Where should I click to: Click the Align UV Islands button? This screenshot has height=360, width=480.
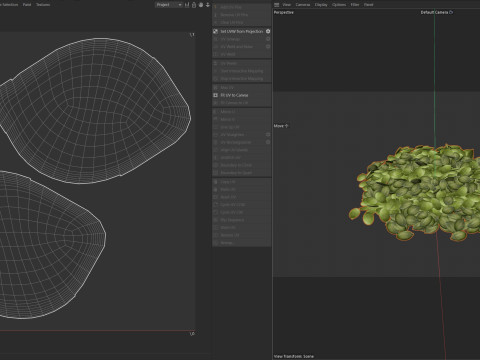pos(242,150)
